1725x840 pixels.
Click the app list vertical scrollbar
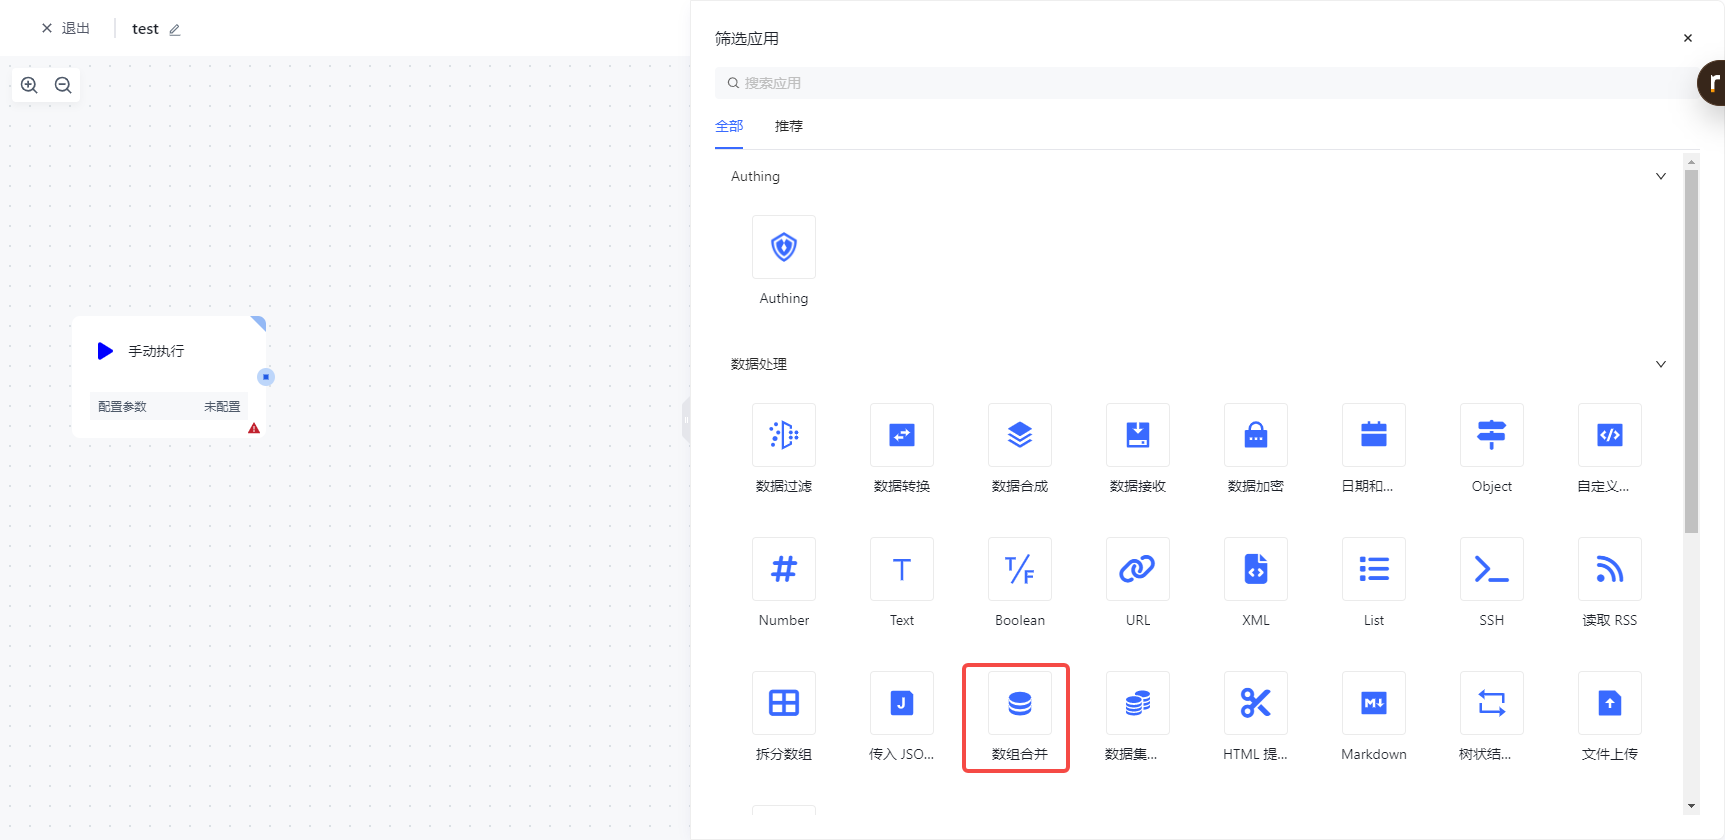[x=1691, y=350]
